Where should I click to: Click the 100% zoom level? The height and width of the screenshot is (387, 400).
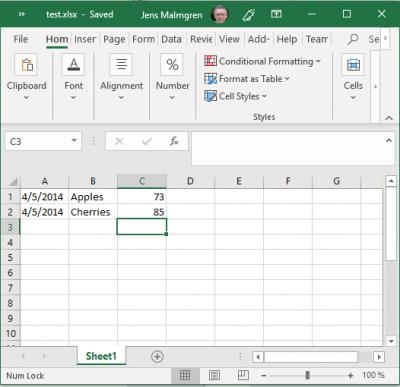373,375
